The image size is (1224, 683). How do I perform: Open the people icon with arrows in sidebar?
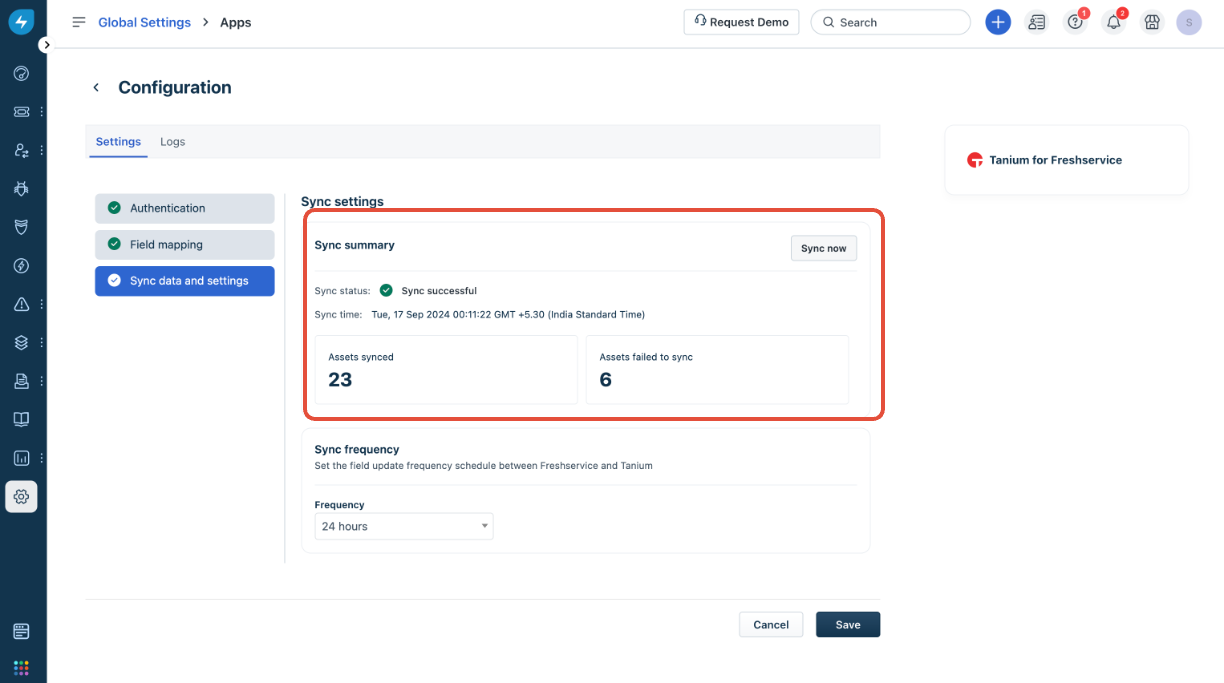(21, 150)
